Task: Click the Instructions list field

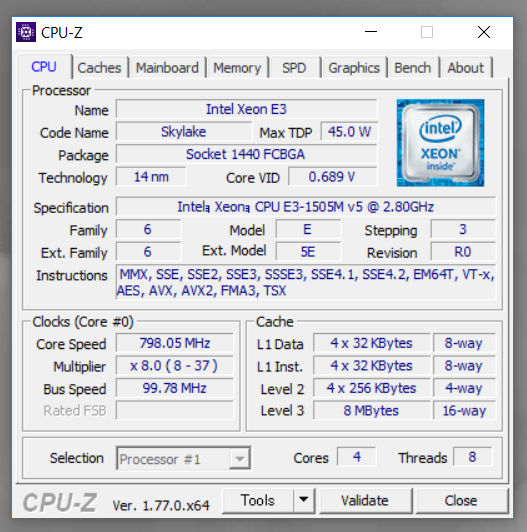Action: point(306,282)
